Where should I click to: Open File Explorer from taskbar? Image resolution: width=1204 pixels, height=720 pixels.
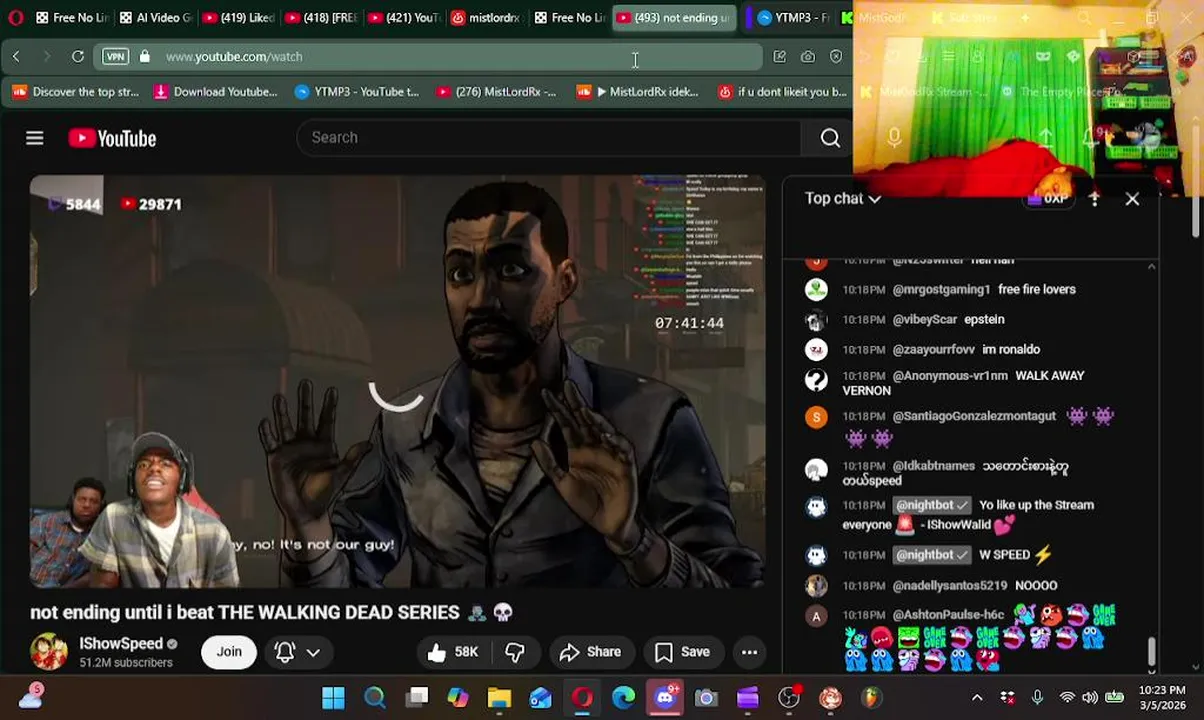(x=499, y=698)
